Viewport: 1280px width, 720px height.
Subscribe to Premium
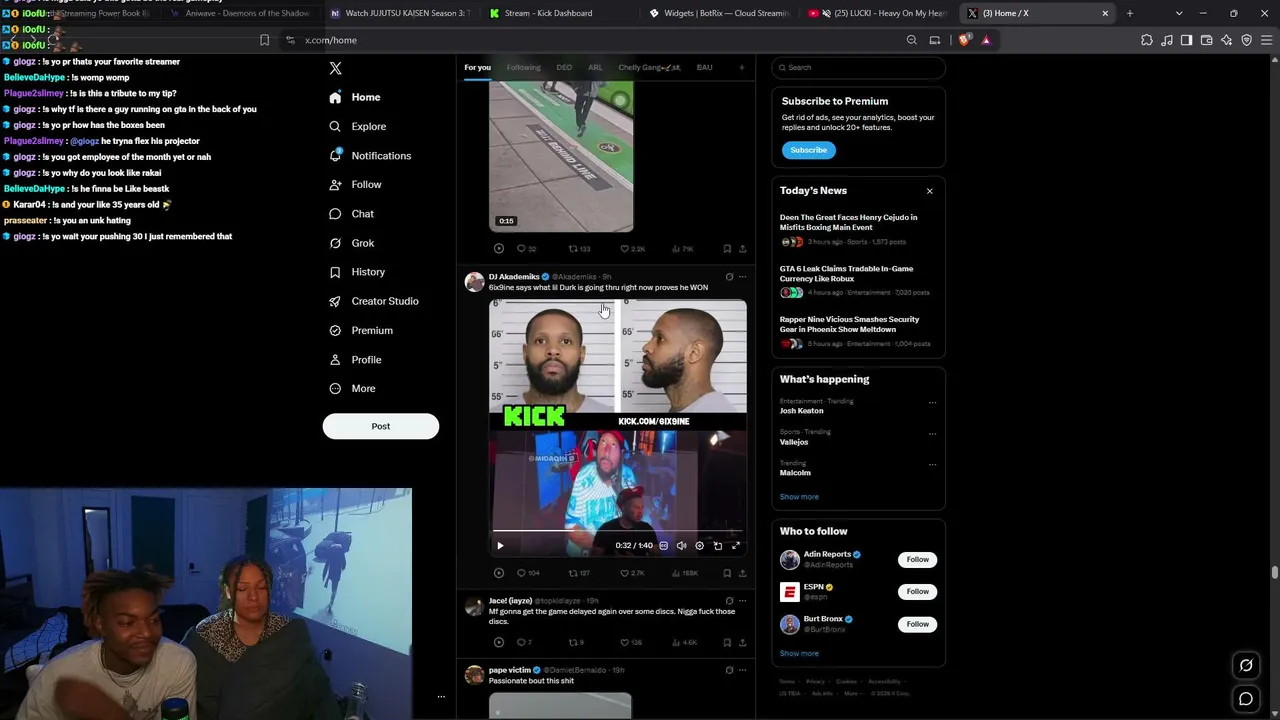tap(809, 150)
